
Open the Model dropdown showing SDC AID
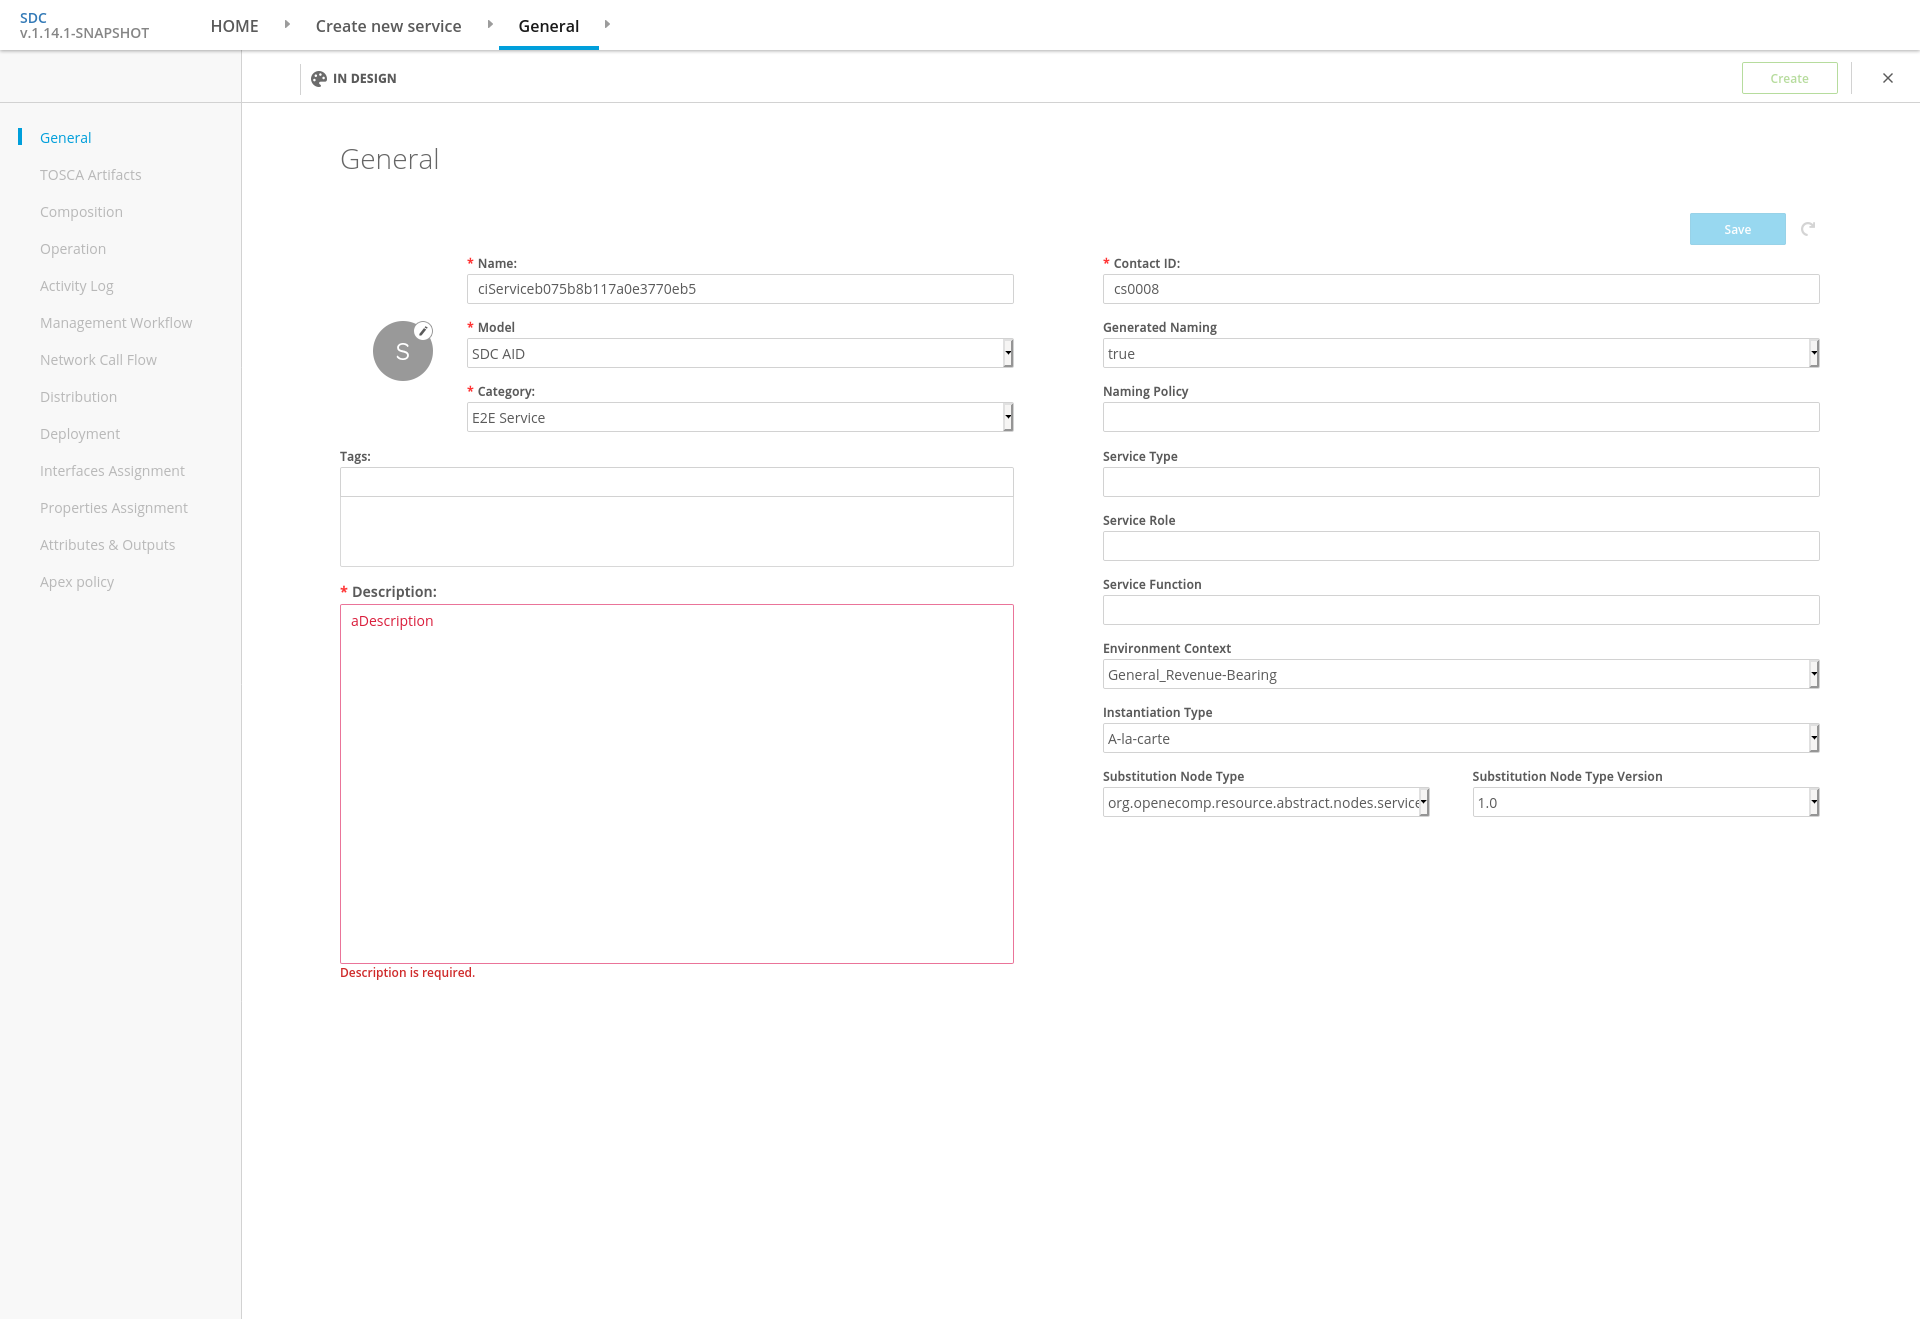pyautogui.click(x=740, y=353)
